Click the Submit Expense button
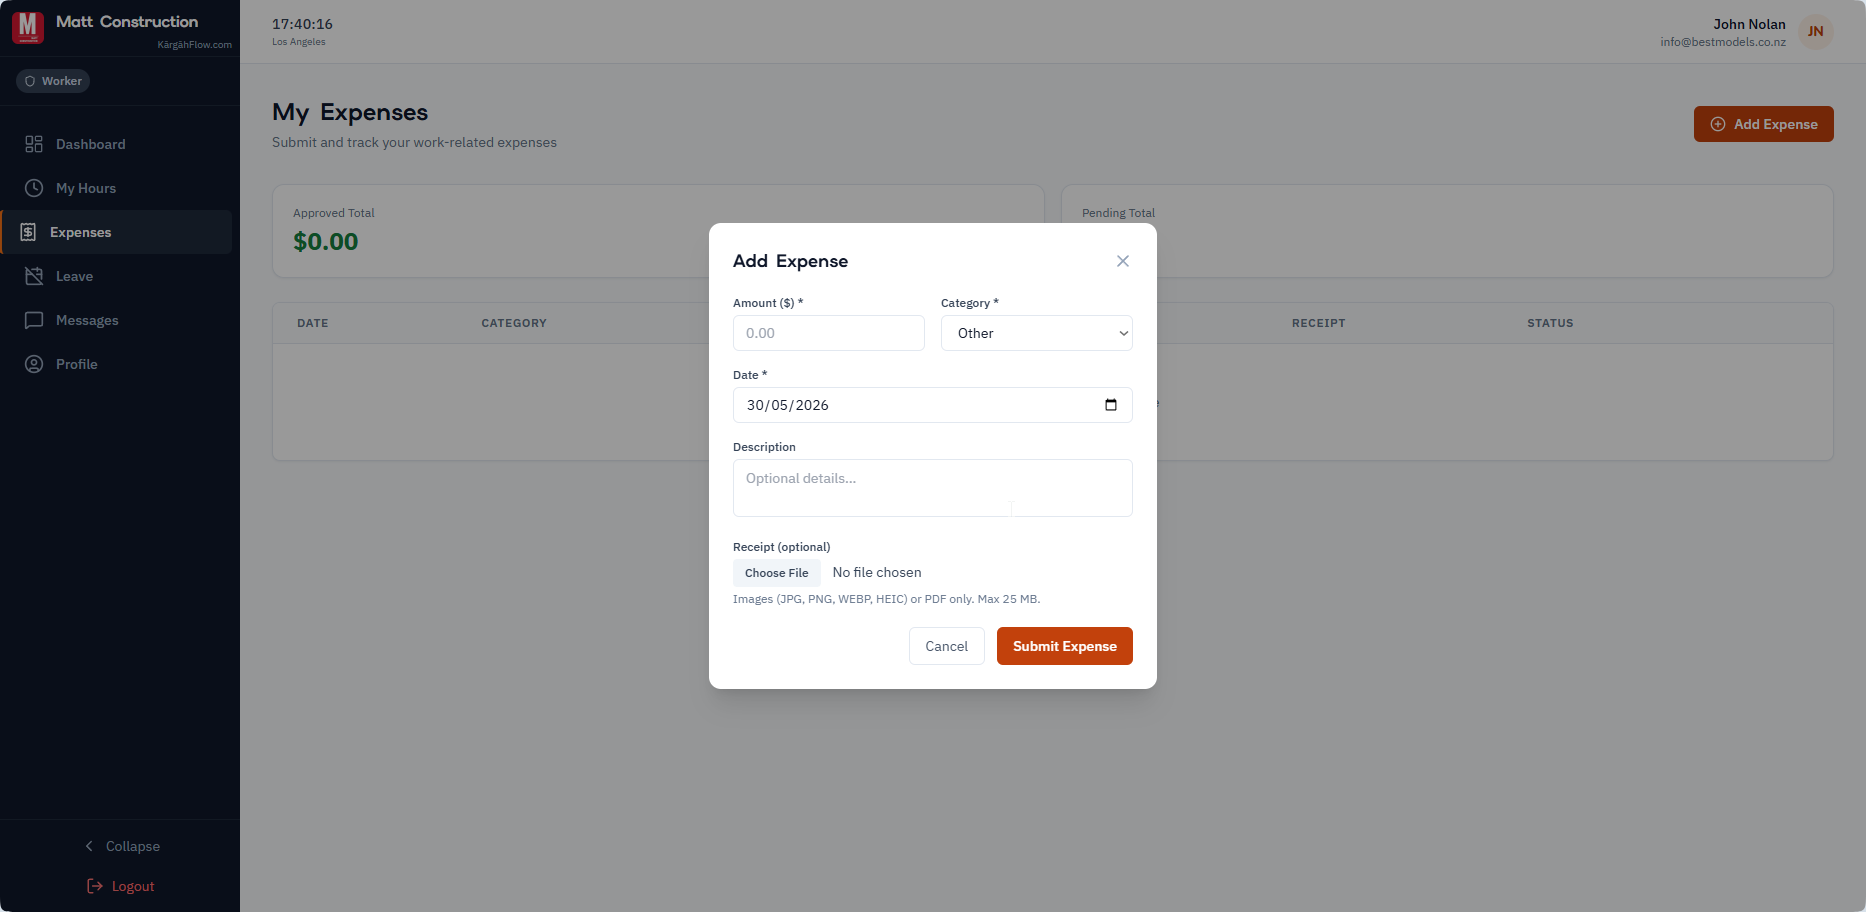The width and height of the screenshot is (1866, 912). tap(1065, 646)
